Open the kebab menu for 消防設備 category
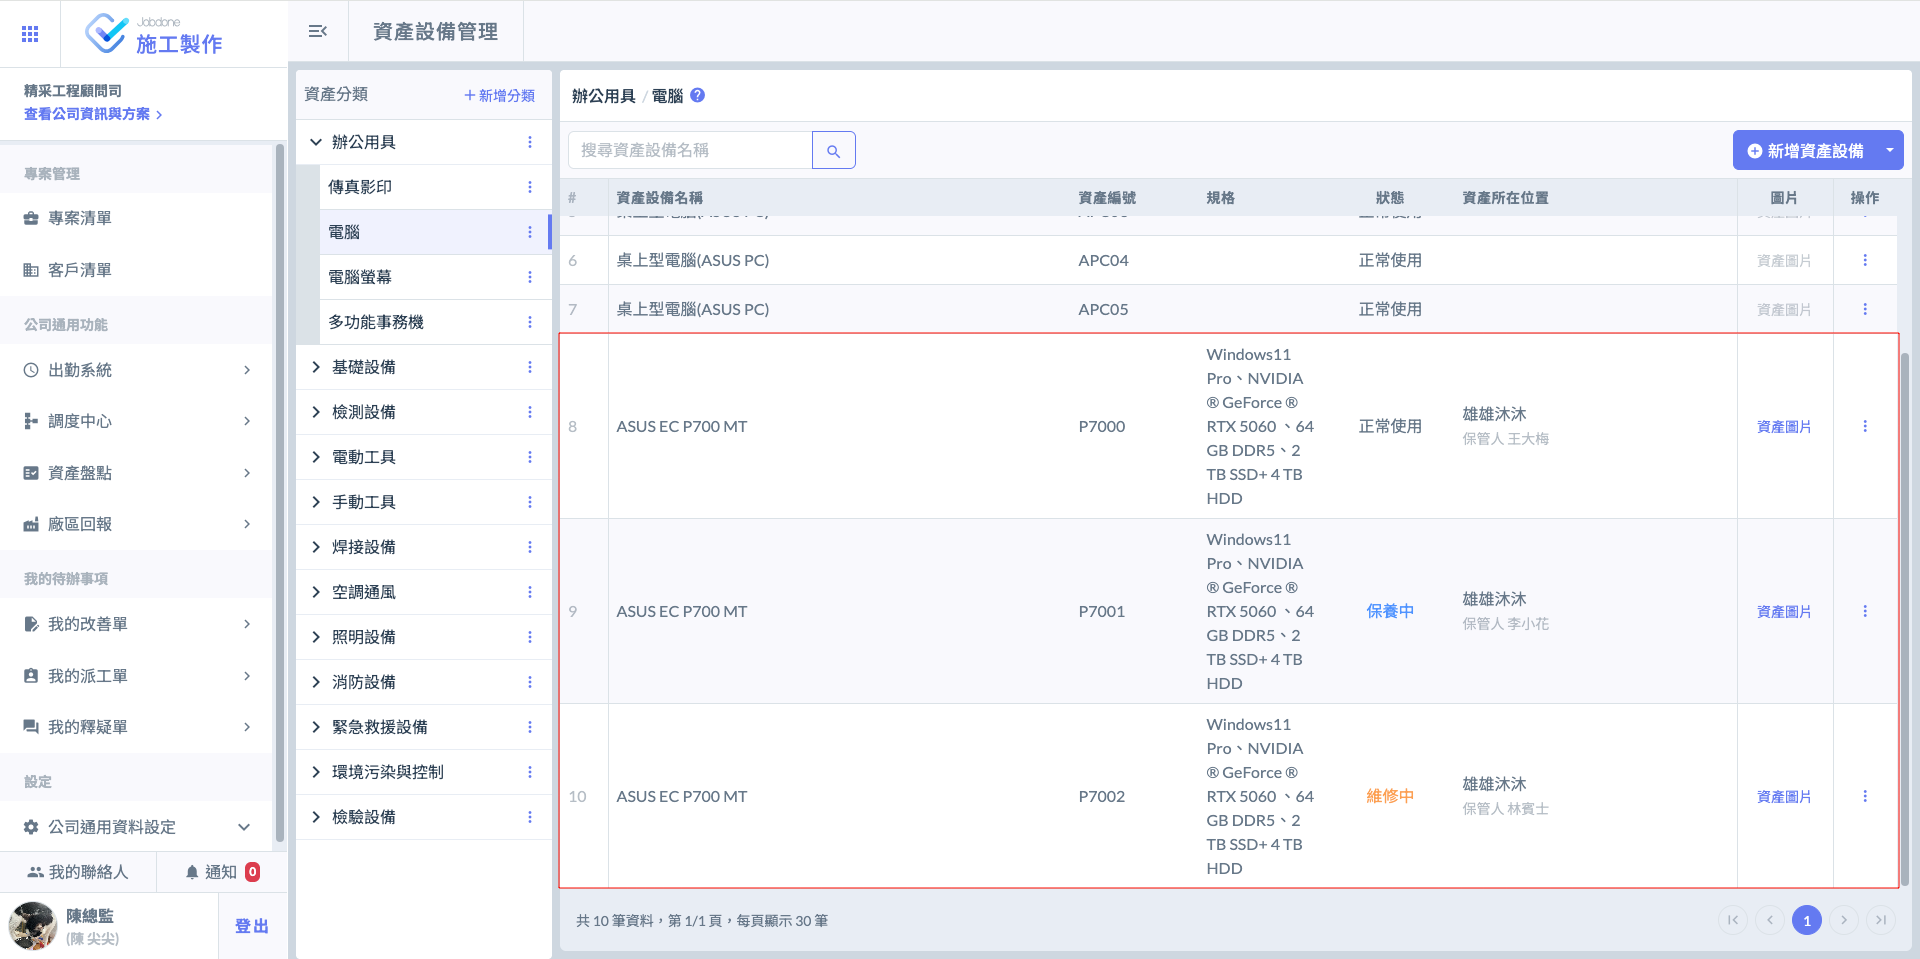 [530, 682]
